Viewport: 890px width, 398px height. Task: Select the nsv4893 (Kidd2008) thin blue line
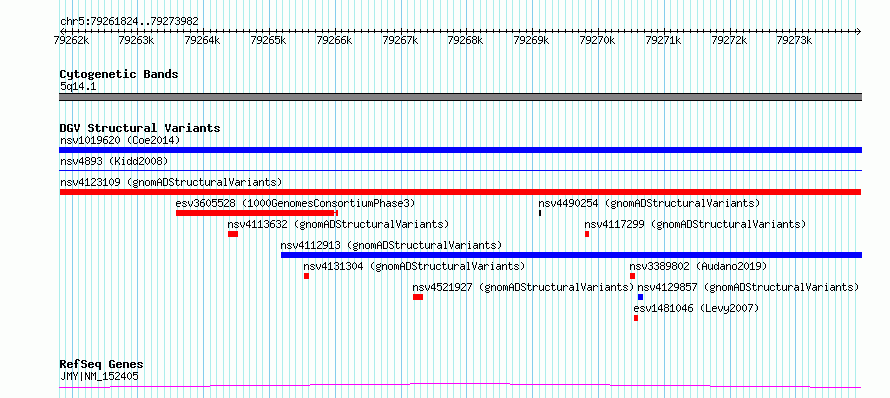(x=460, y=170)
